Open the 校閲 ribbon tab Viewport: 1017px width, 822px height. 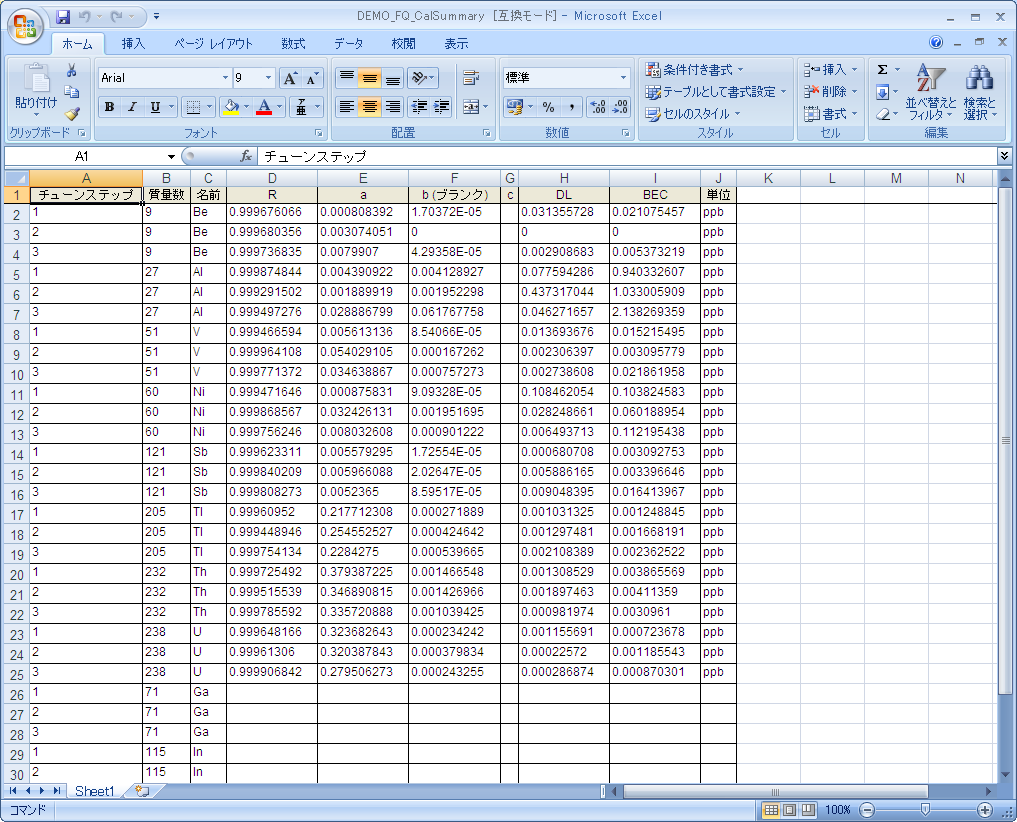click(x=403, y=43)
